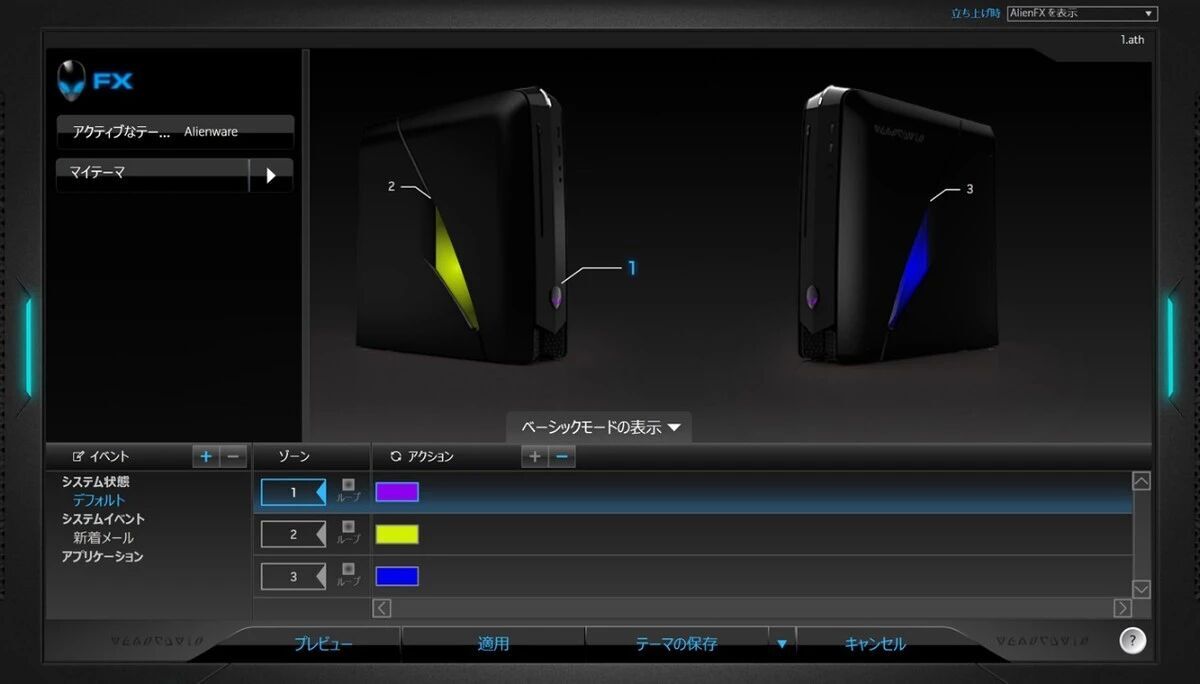Click scroll right arrow in actions timeline

pyautogui.click(x=1122, y=608)
